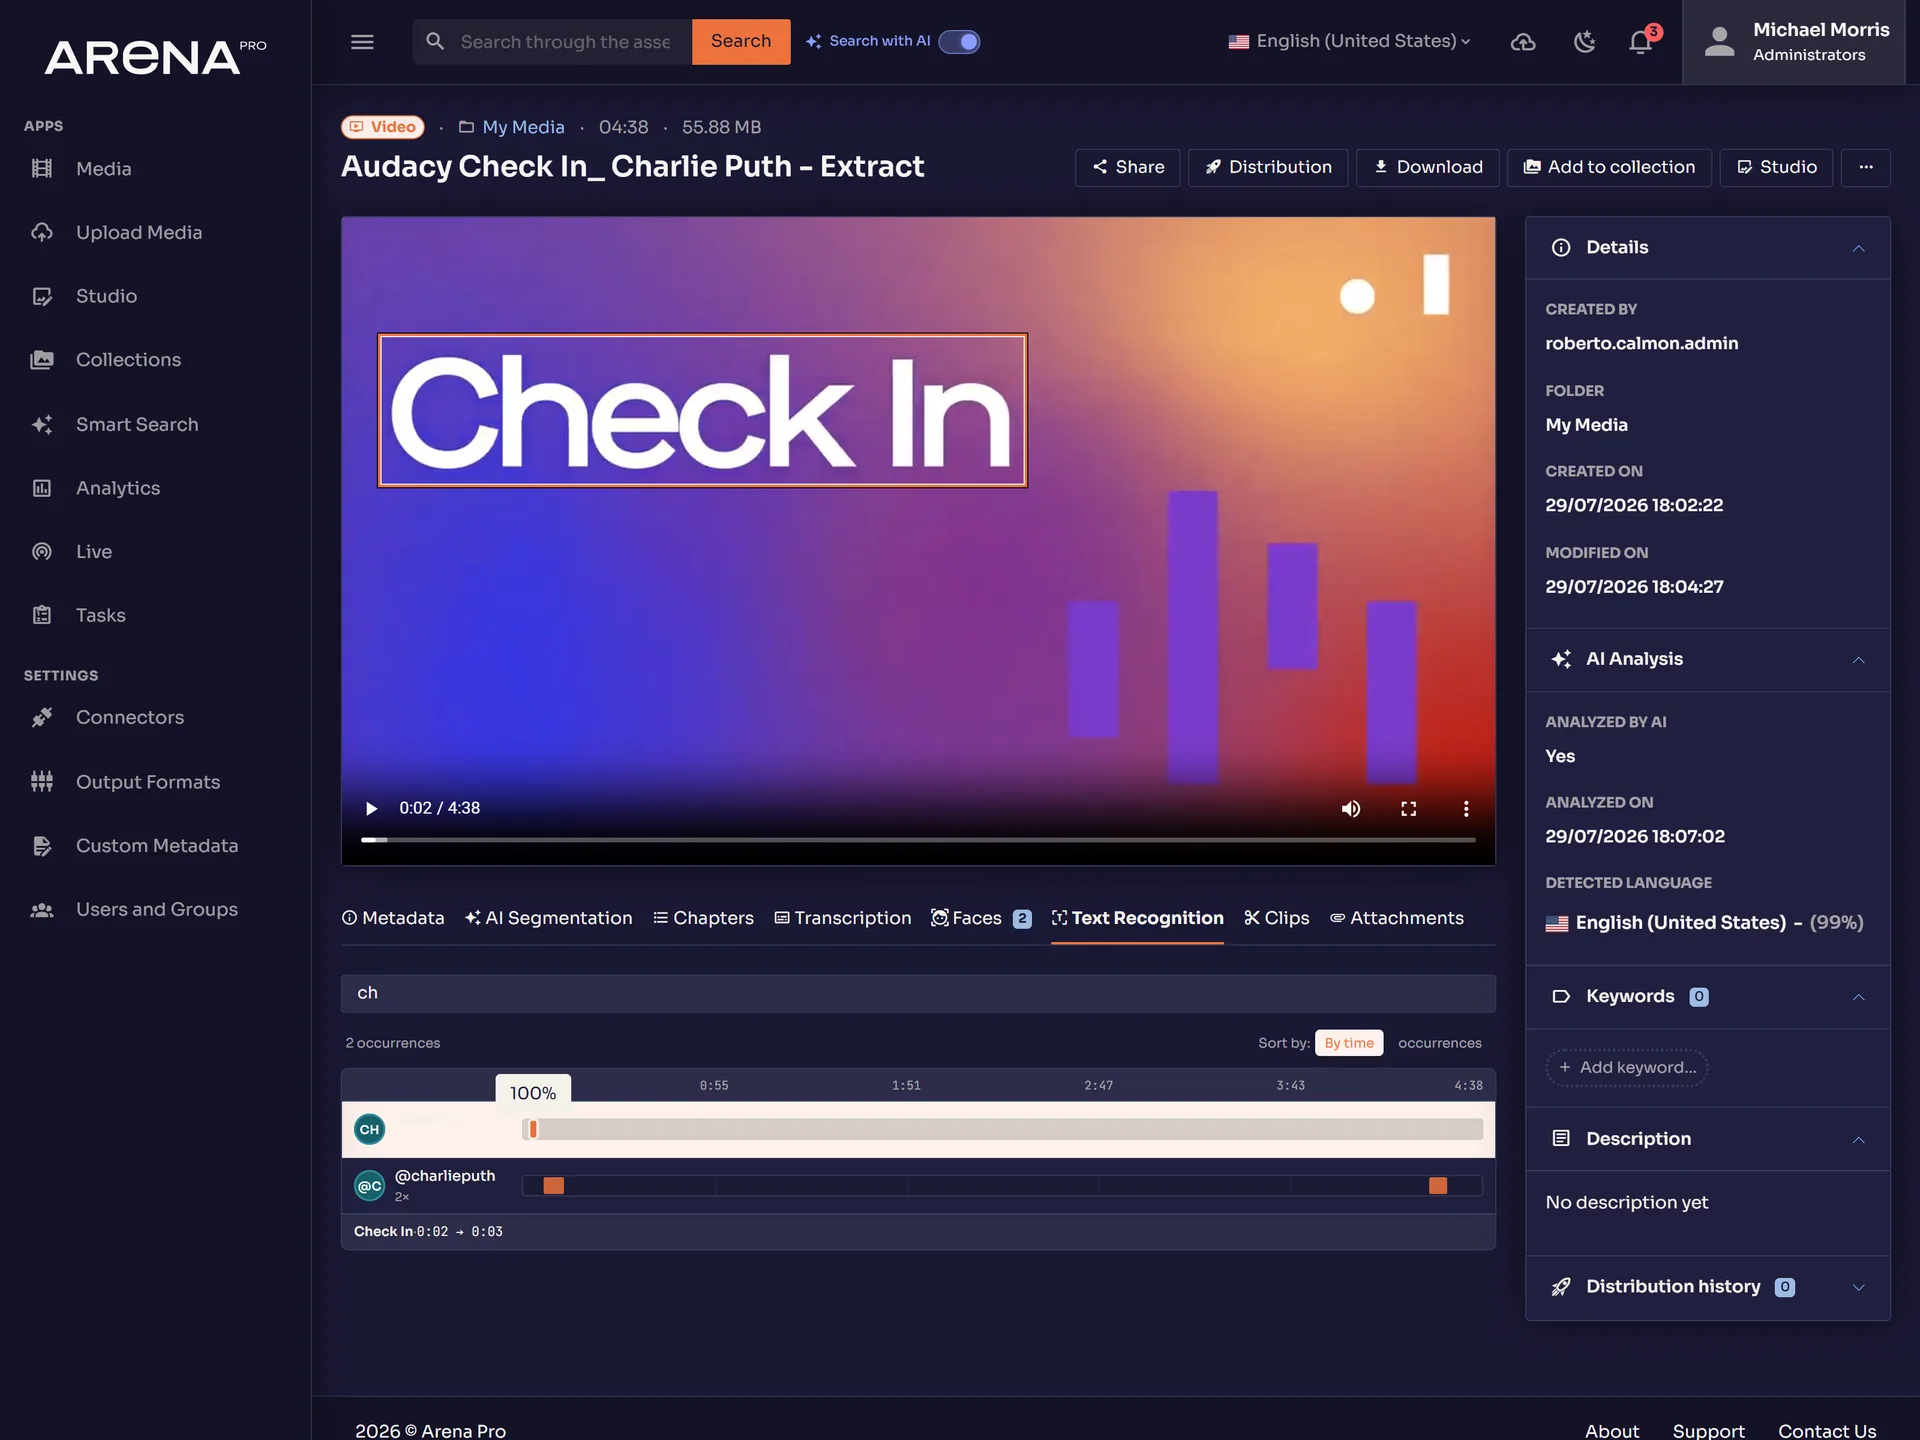1920x1440 pixels.
Task: Switch theme with the moon icon
Action: [1584, 42]
